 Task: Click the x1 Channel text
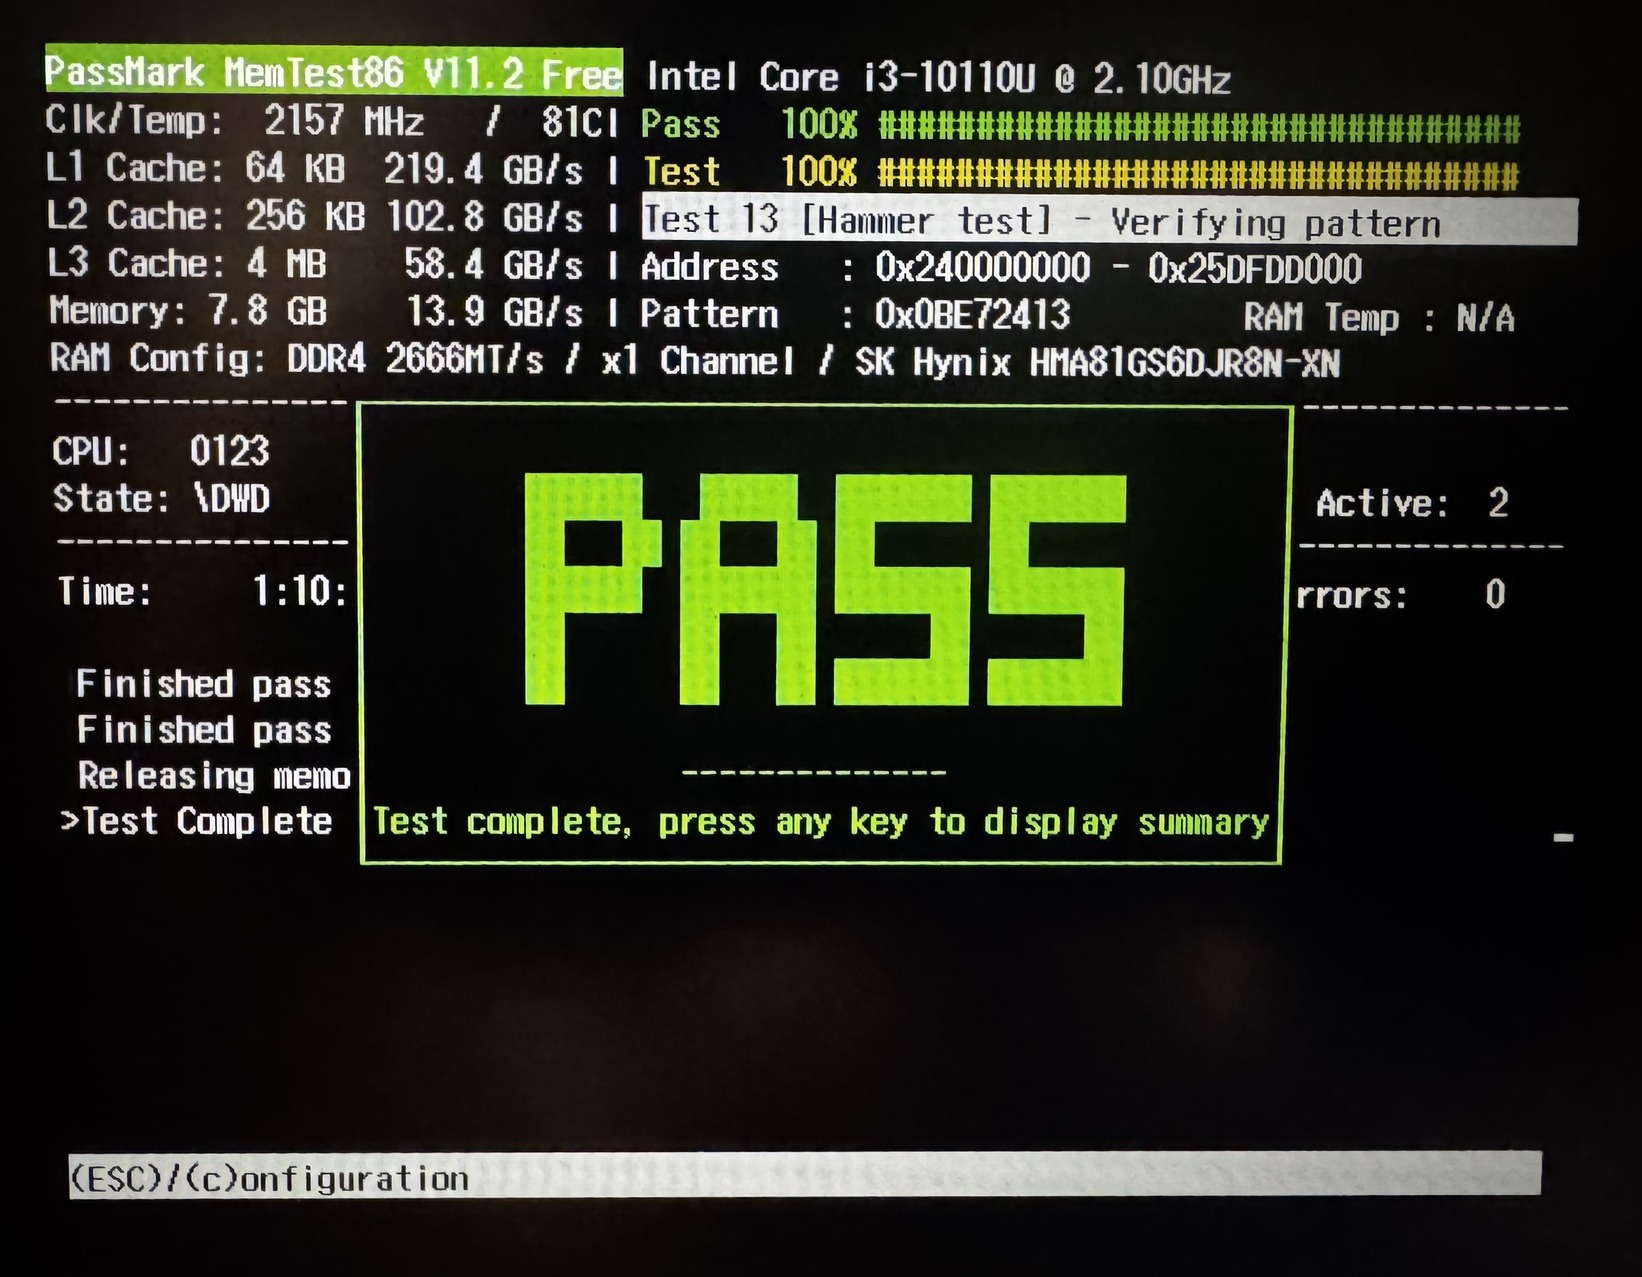[698, 360]
